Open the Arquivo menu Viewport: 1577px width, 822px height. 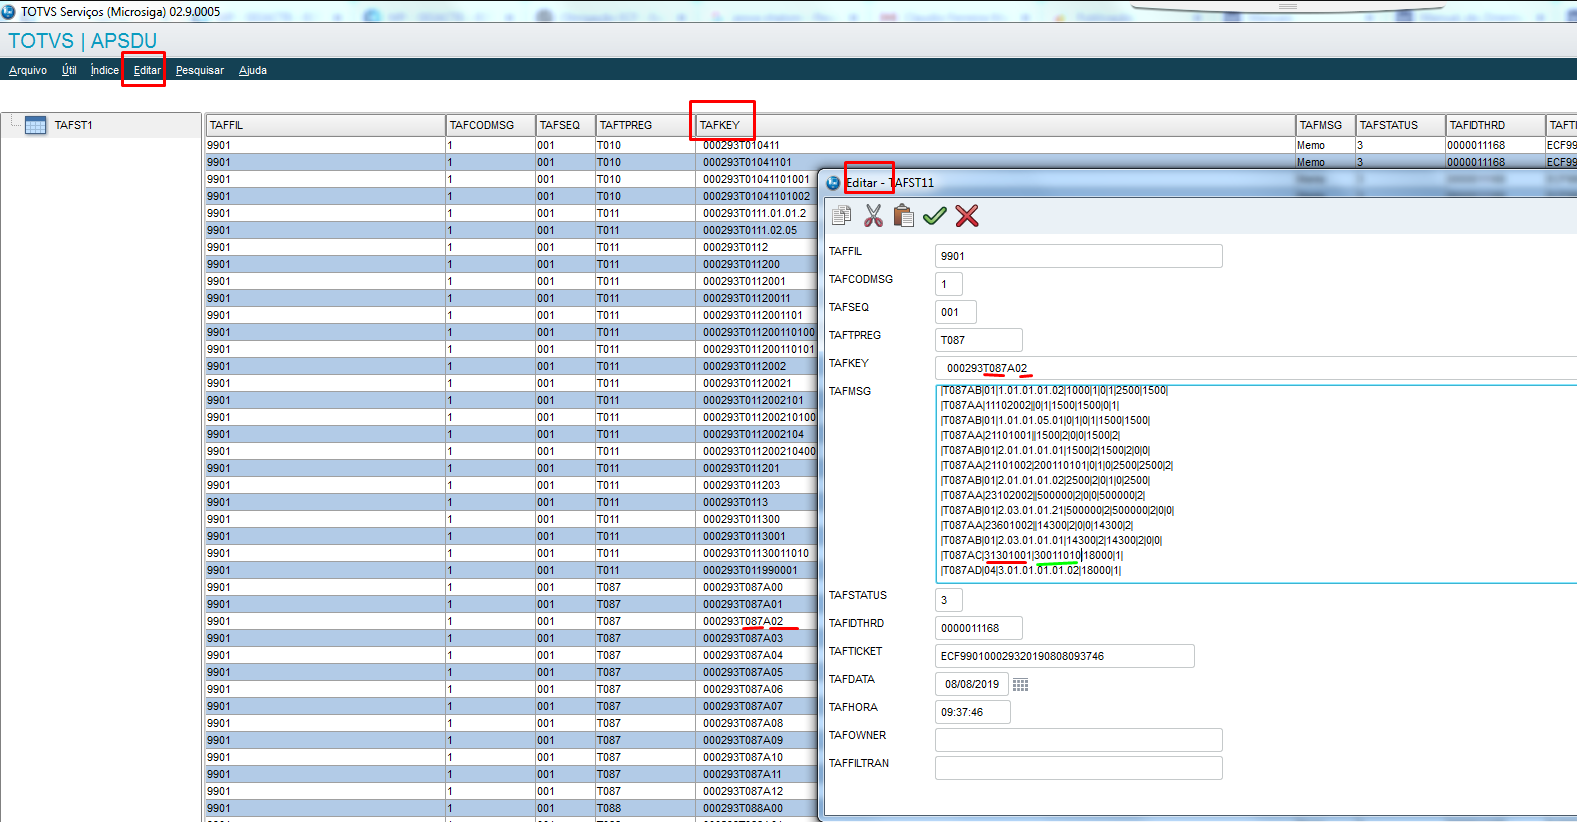[x=28, y=70]
